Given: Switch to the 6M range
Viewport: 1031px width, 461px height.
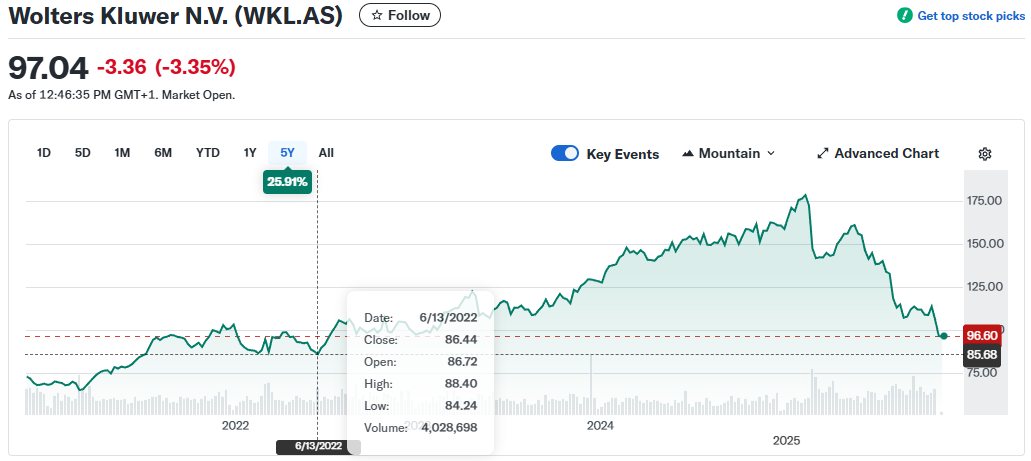Looking at the screenshot, I should (163, 153).
